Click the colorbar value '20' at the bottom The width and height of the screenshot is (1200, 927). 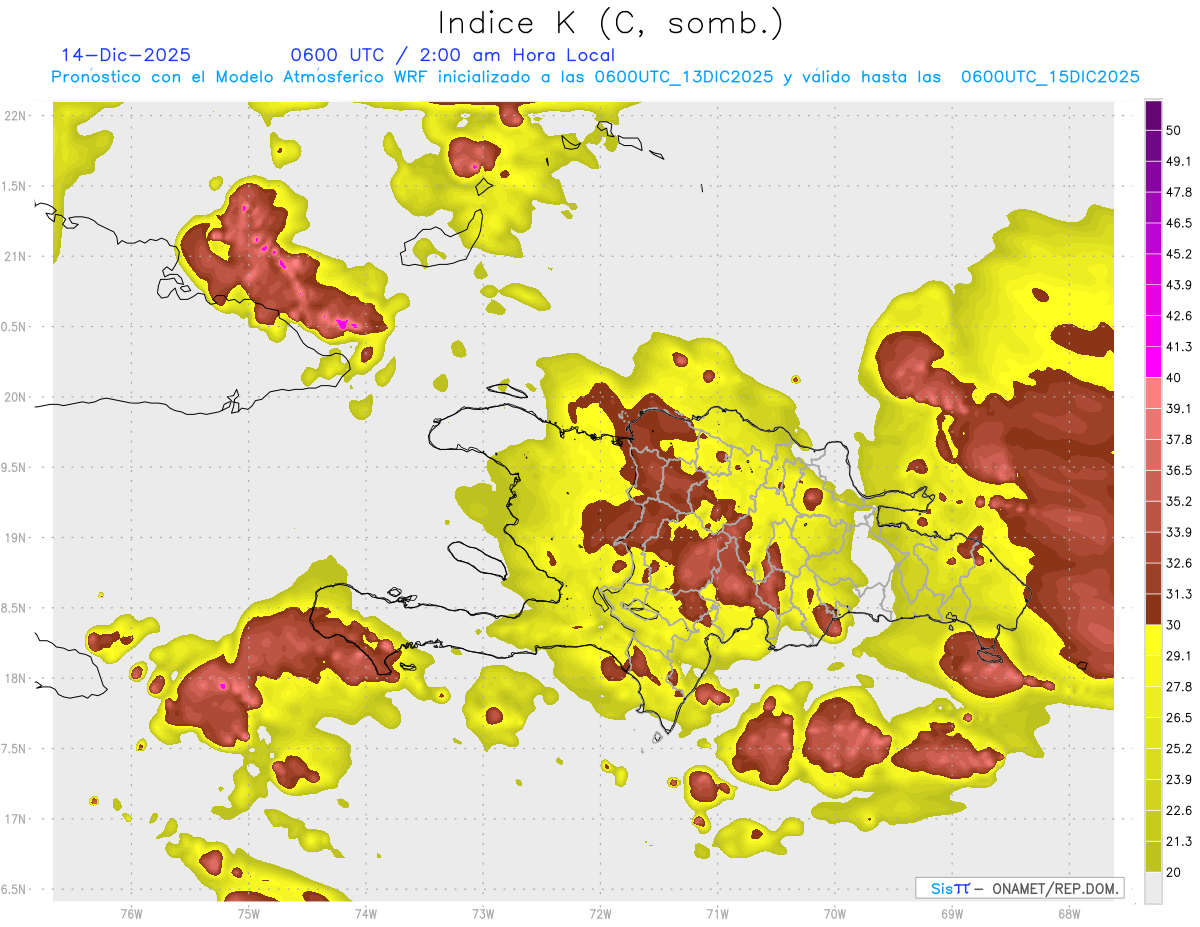[1174, 872]
